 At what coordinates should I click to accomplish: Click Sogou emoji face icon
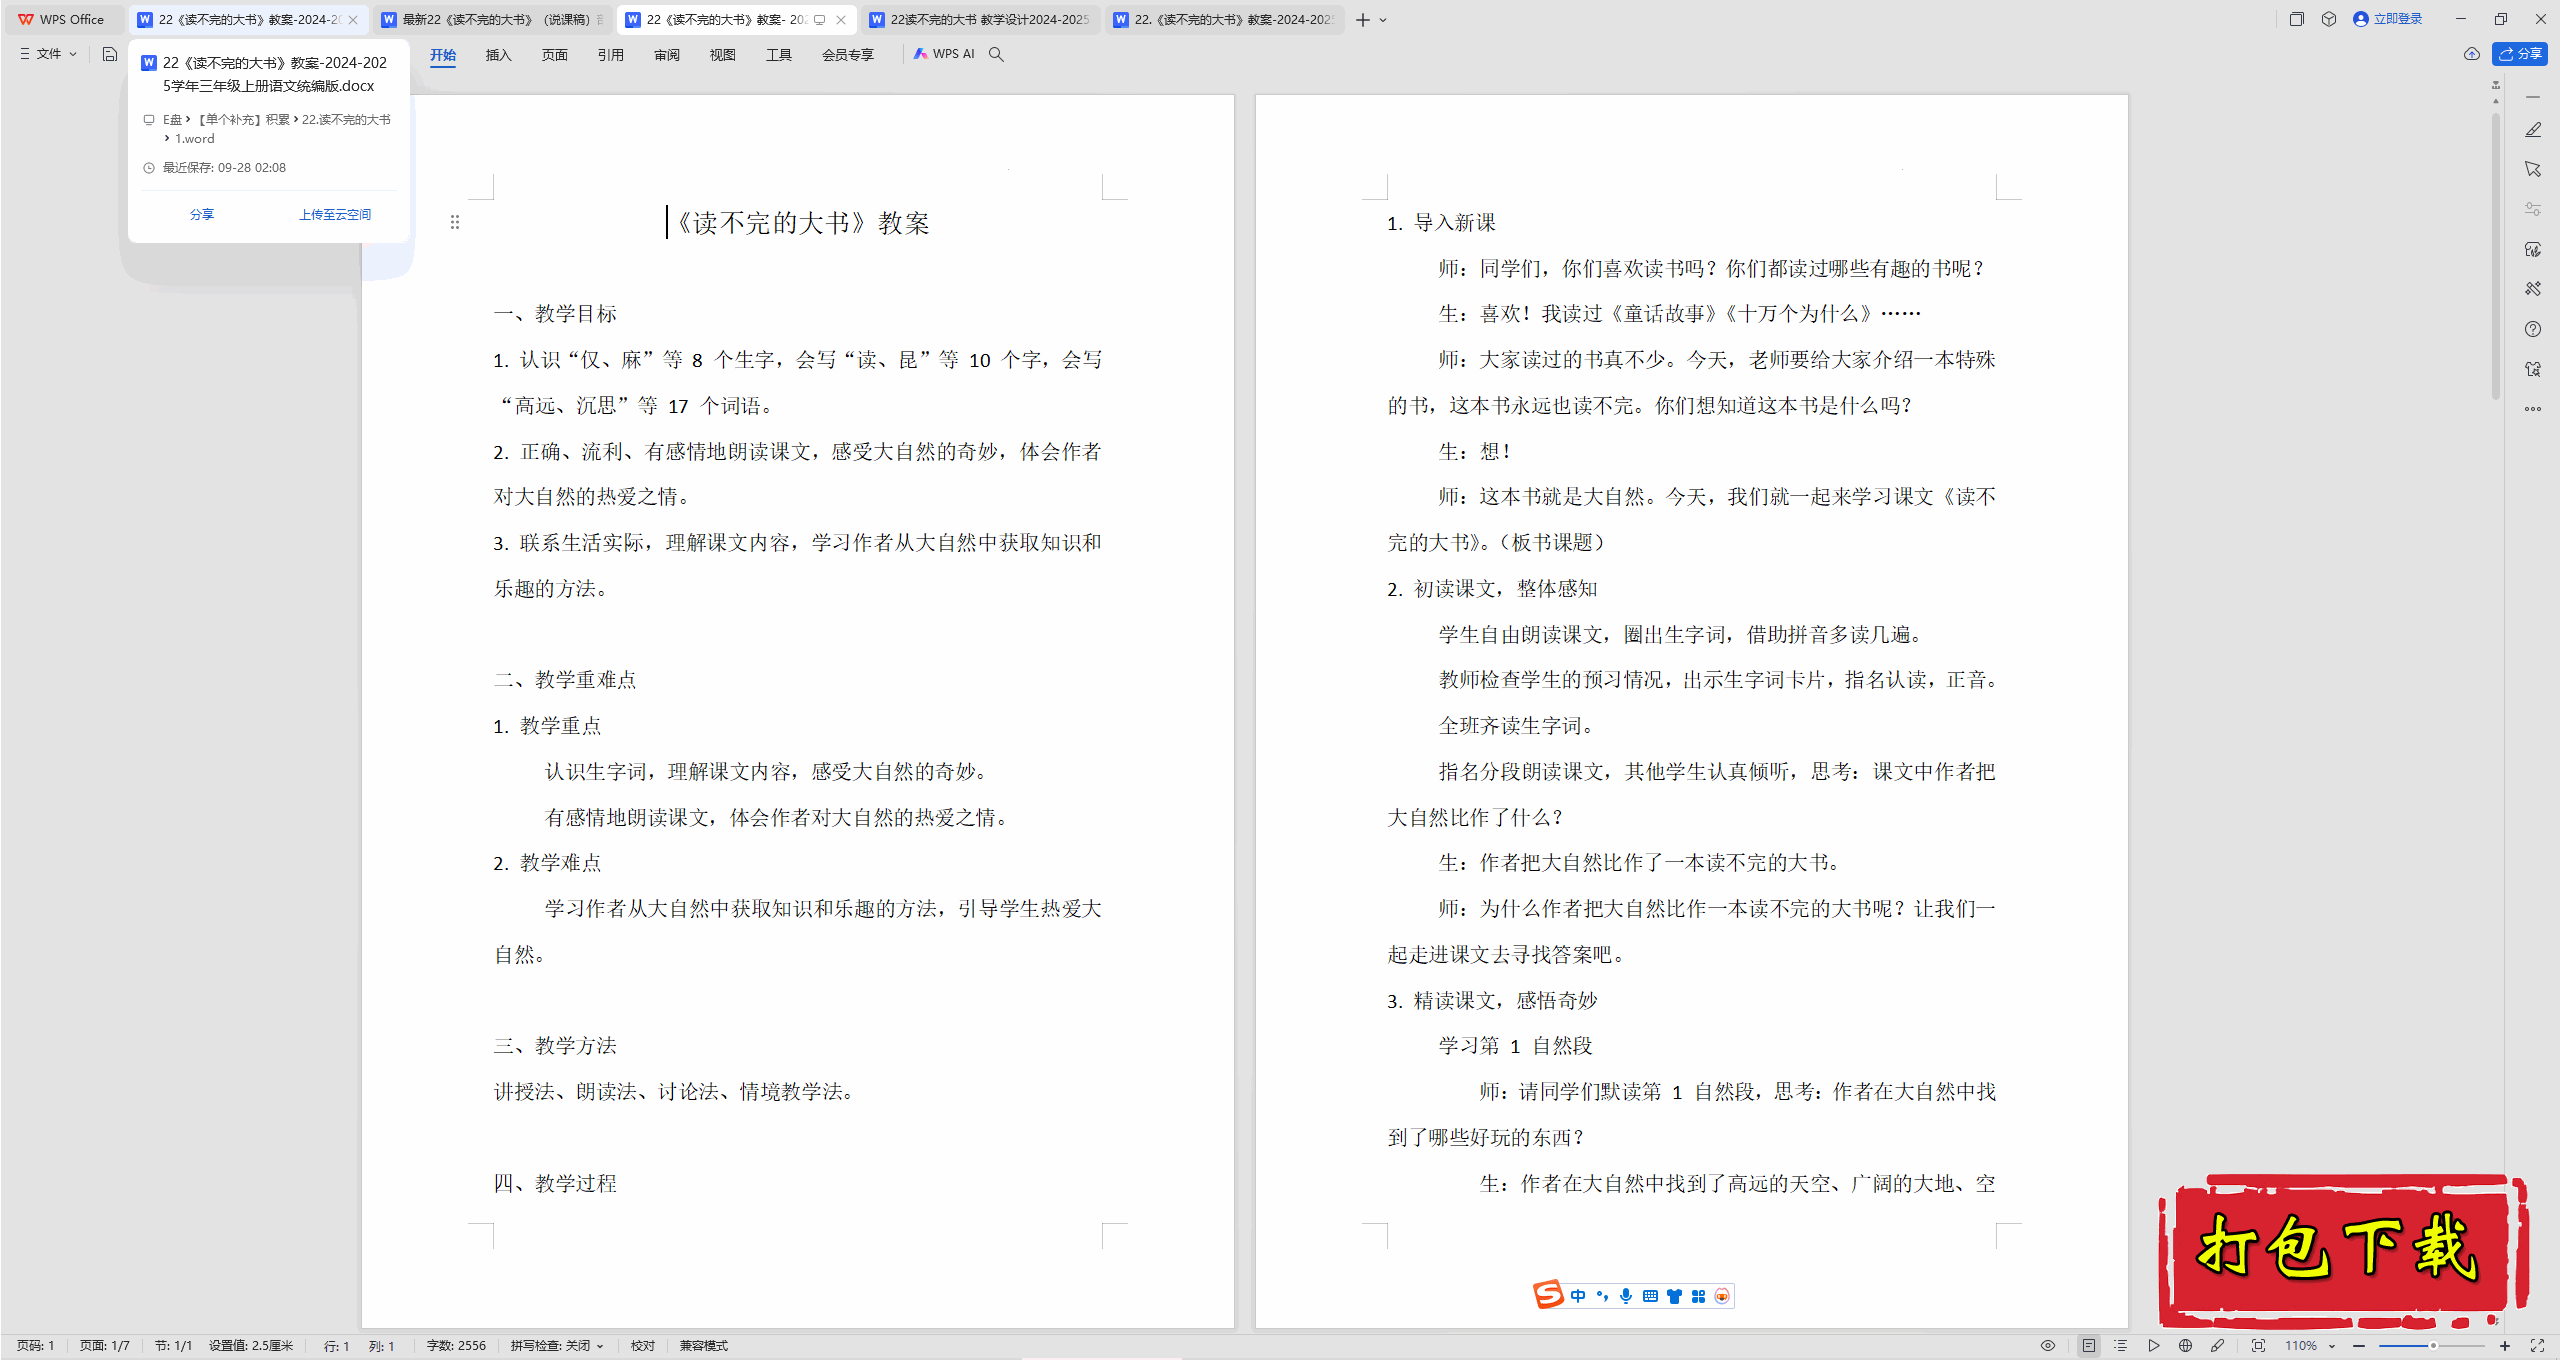(x=1722, y=1296)
